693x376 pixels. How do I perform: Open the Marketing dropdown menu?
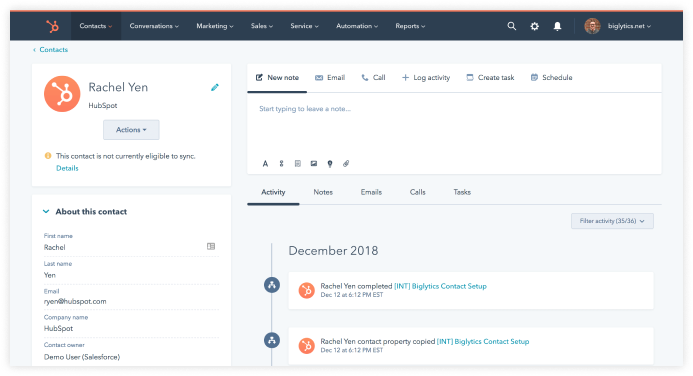(x=215, y=26)
